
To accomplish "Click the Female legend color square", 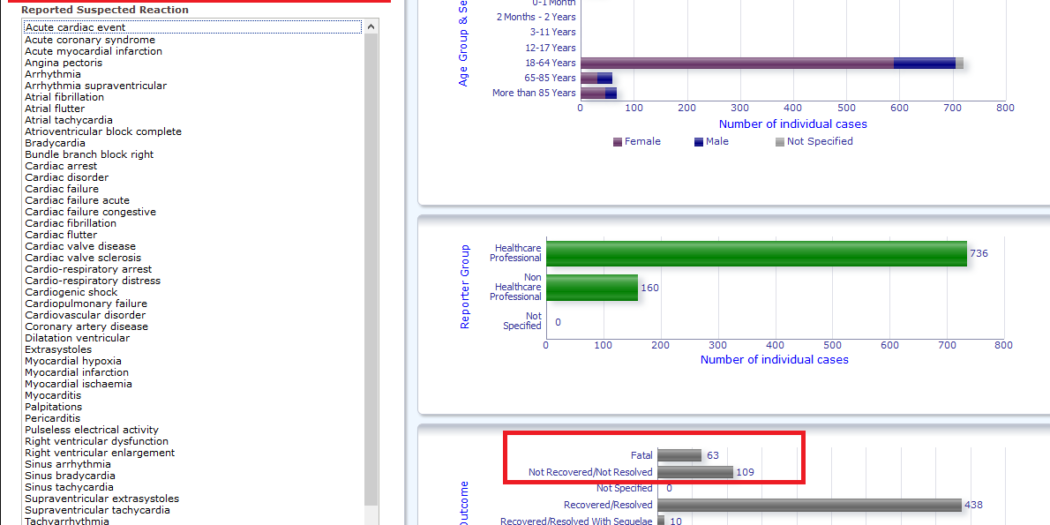I will (617, 142).
